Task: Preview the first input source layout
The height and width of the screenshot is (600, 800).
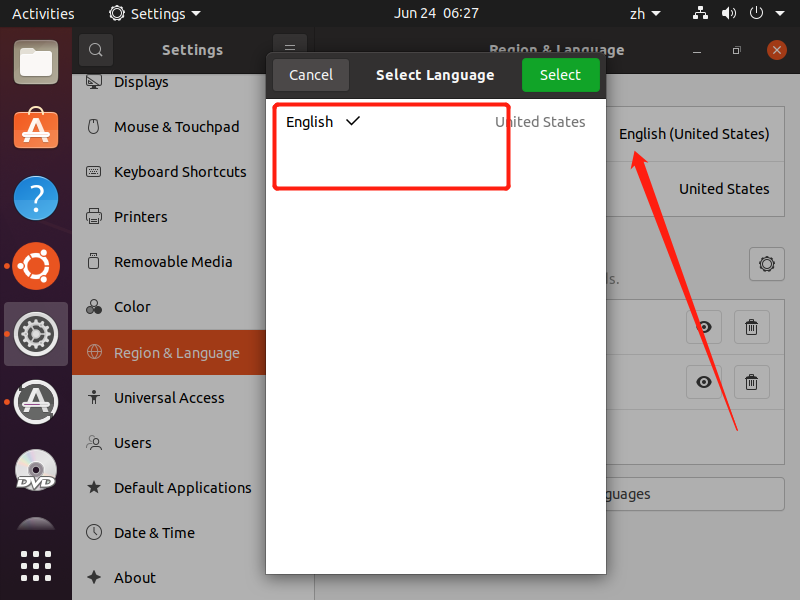Action: [704, 327]
